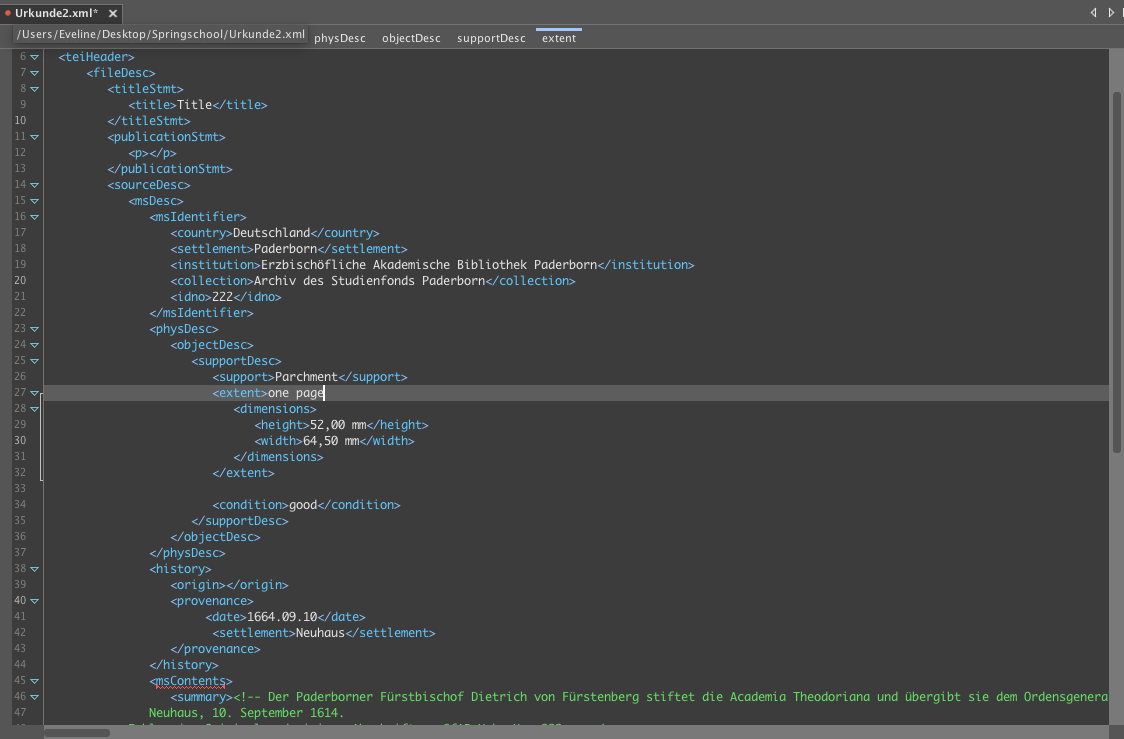Collapse the history fold on line 38

[x=34, y=569]
